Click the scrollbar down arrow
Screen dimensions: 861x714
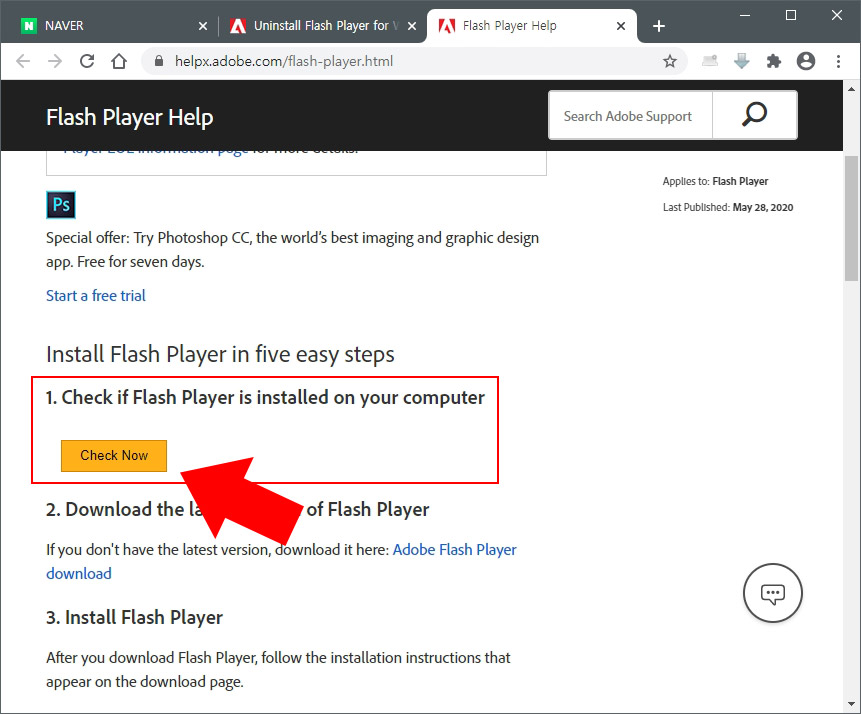coord(852,704)
